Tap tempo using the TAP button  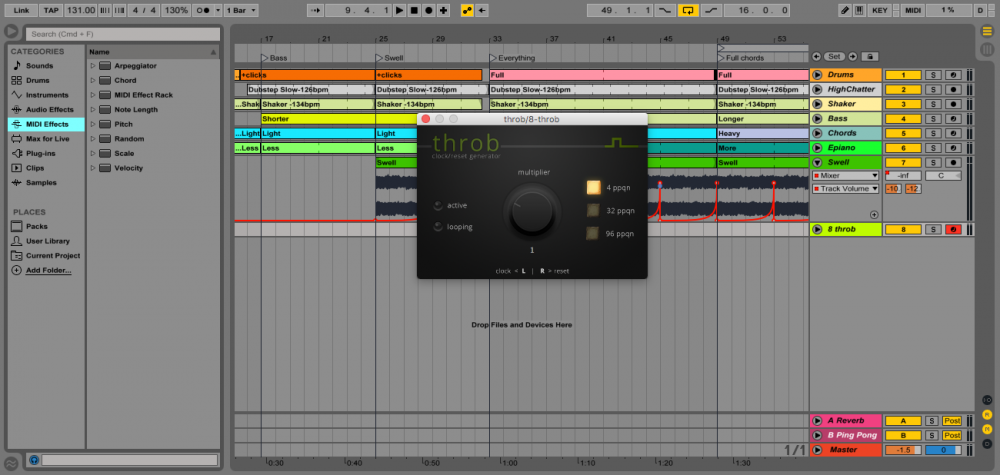(51, 10)
